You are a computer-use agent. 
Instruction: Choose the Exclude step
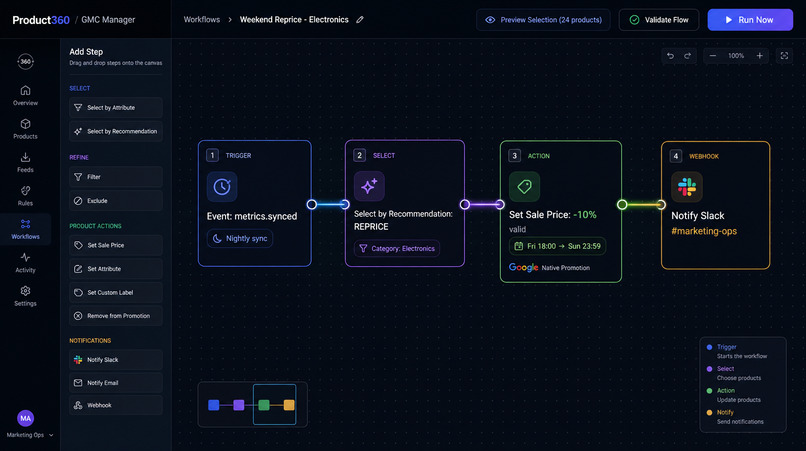click(x=116, y=201)
